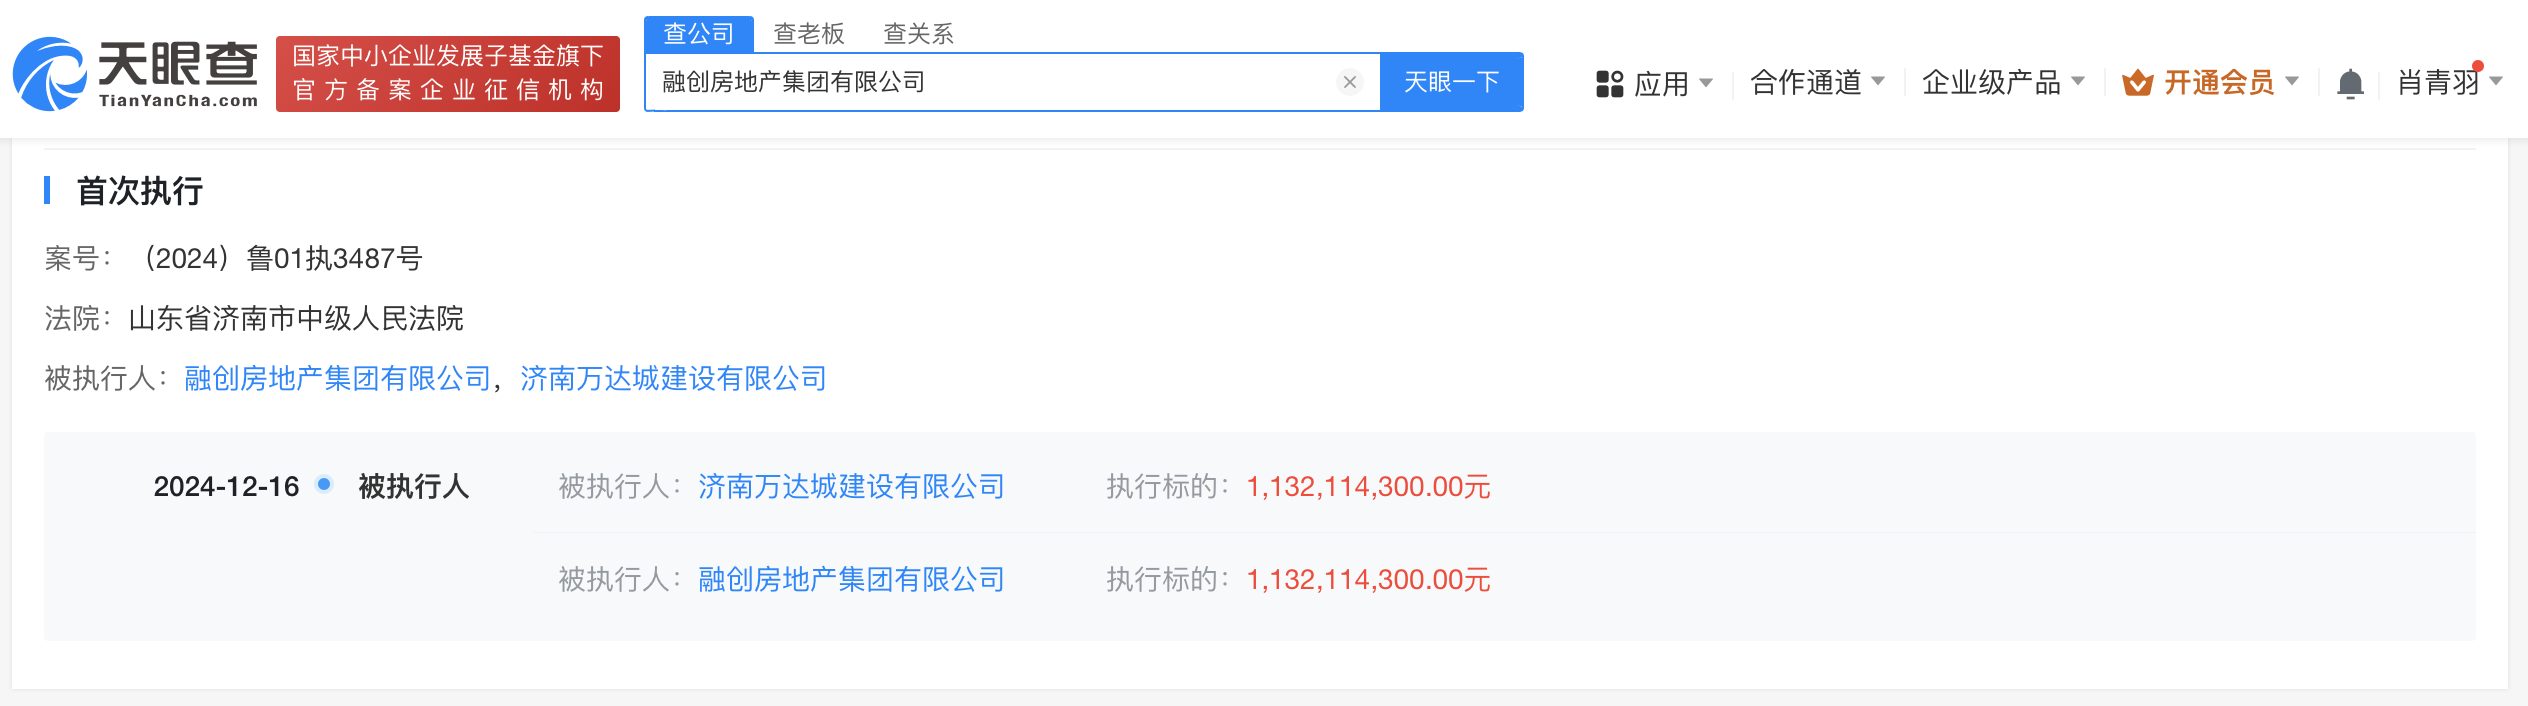Click the 2024-12-16 timeline dot marker
This screenshot has height=706, width=2528.
click(x=324, y=484)
